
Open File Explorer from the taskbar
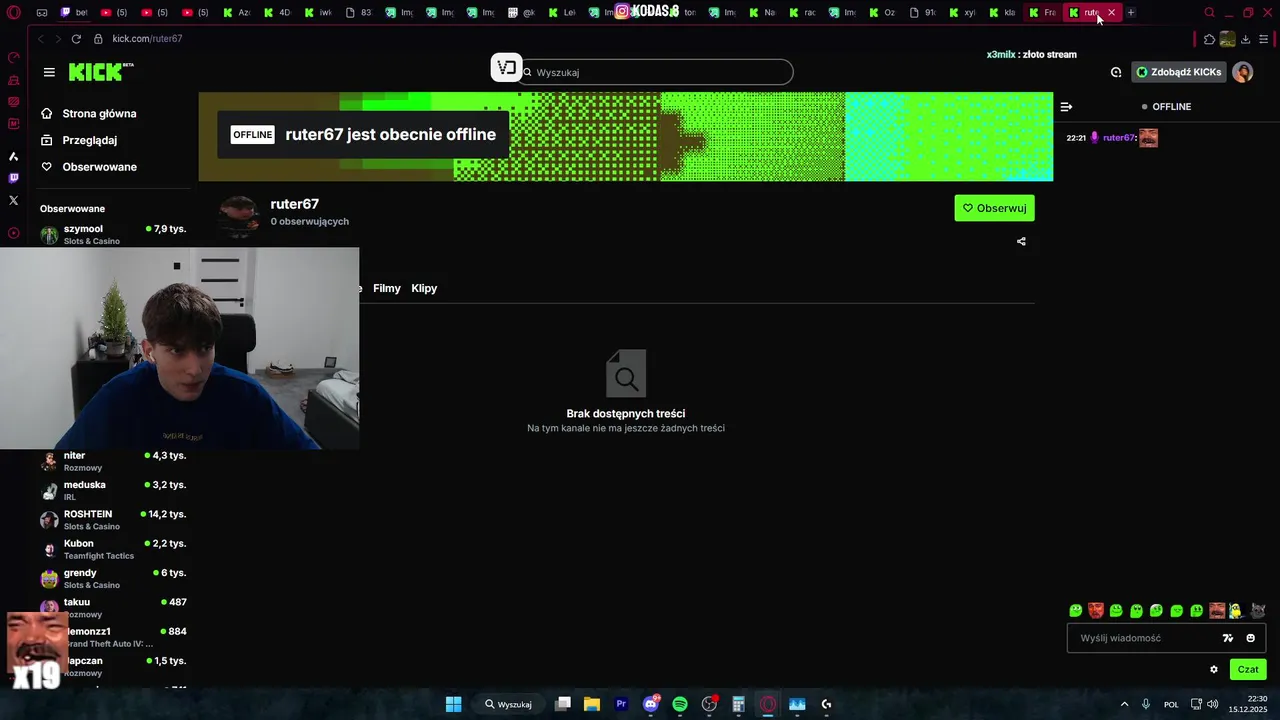pos(592,704)
